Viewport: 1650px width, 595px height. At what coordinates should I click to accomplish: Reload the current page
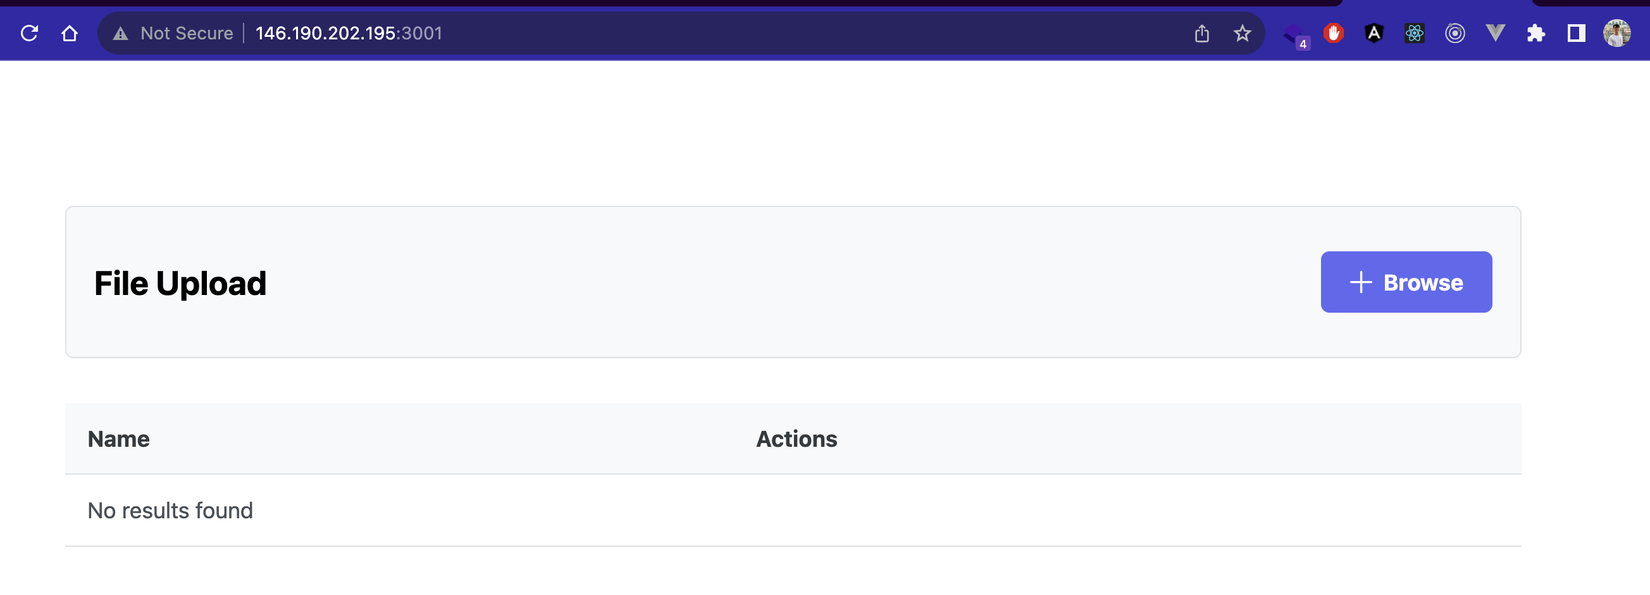(x=29, y=33)
